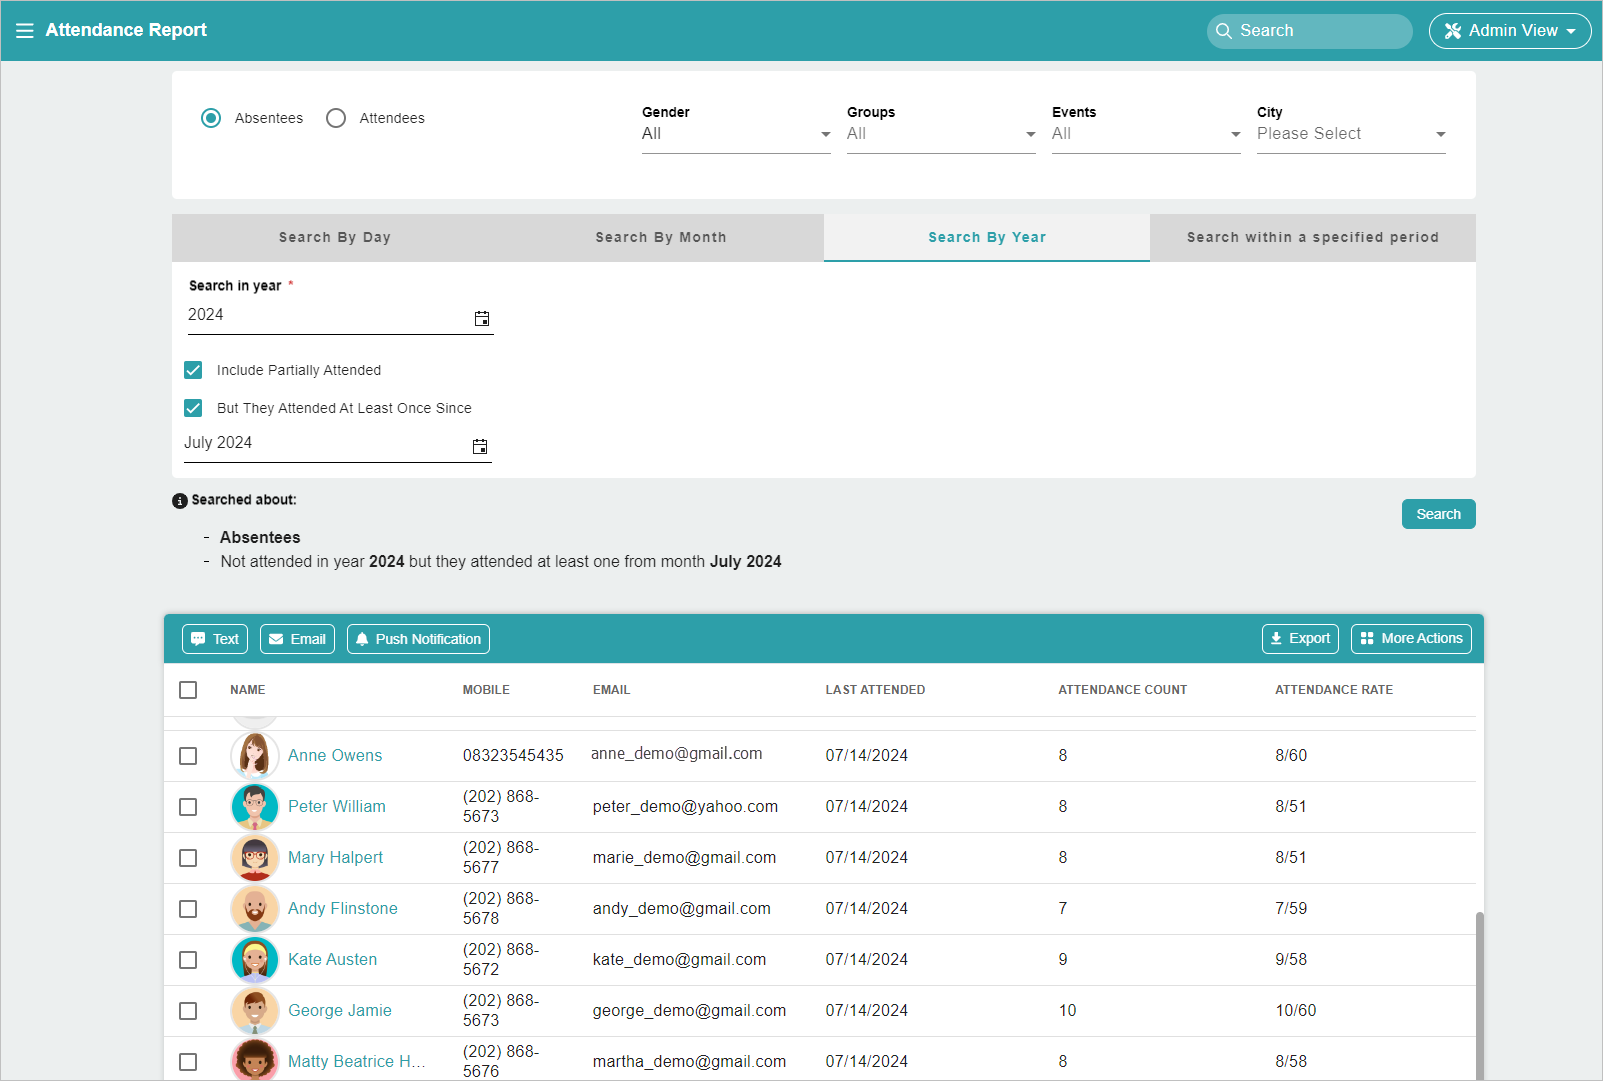The image size is (1603, 1081).
Task: Click Kate Austen avatar
Action: [255, 960]
